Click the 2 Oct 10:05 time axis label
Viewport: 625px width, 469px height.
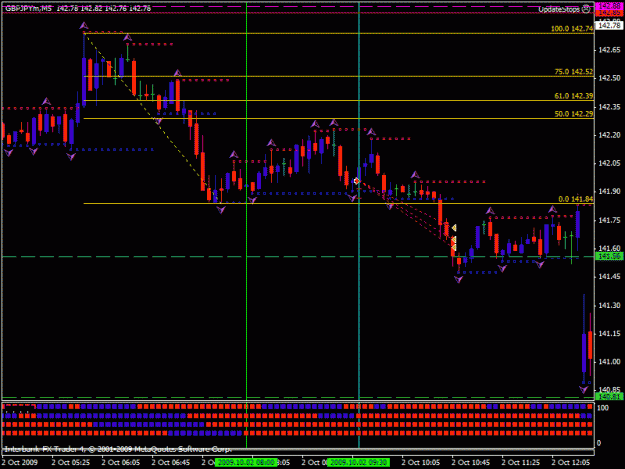[x=421, y=462]
